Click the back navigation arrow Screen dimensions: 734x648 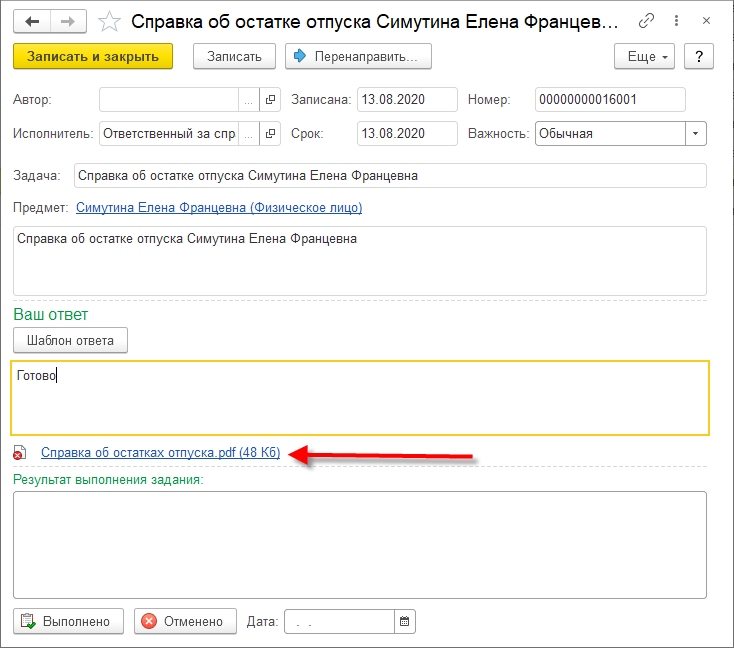click(x=32, y=20)
